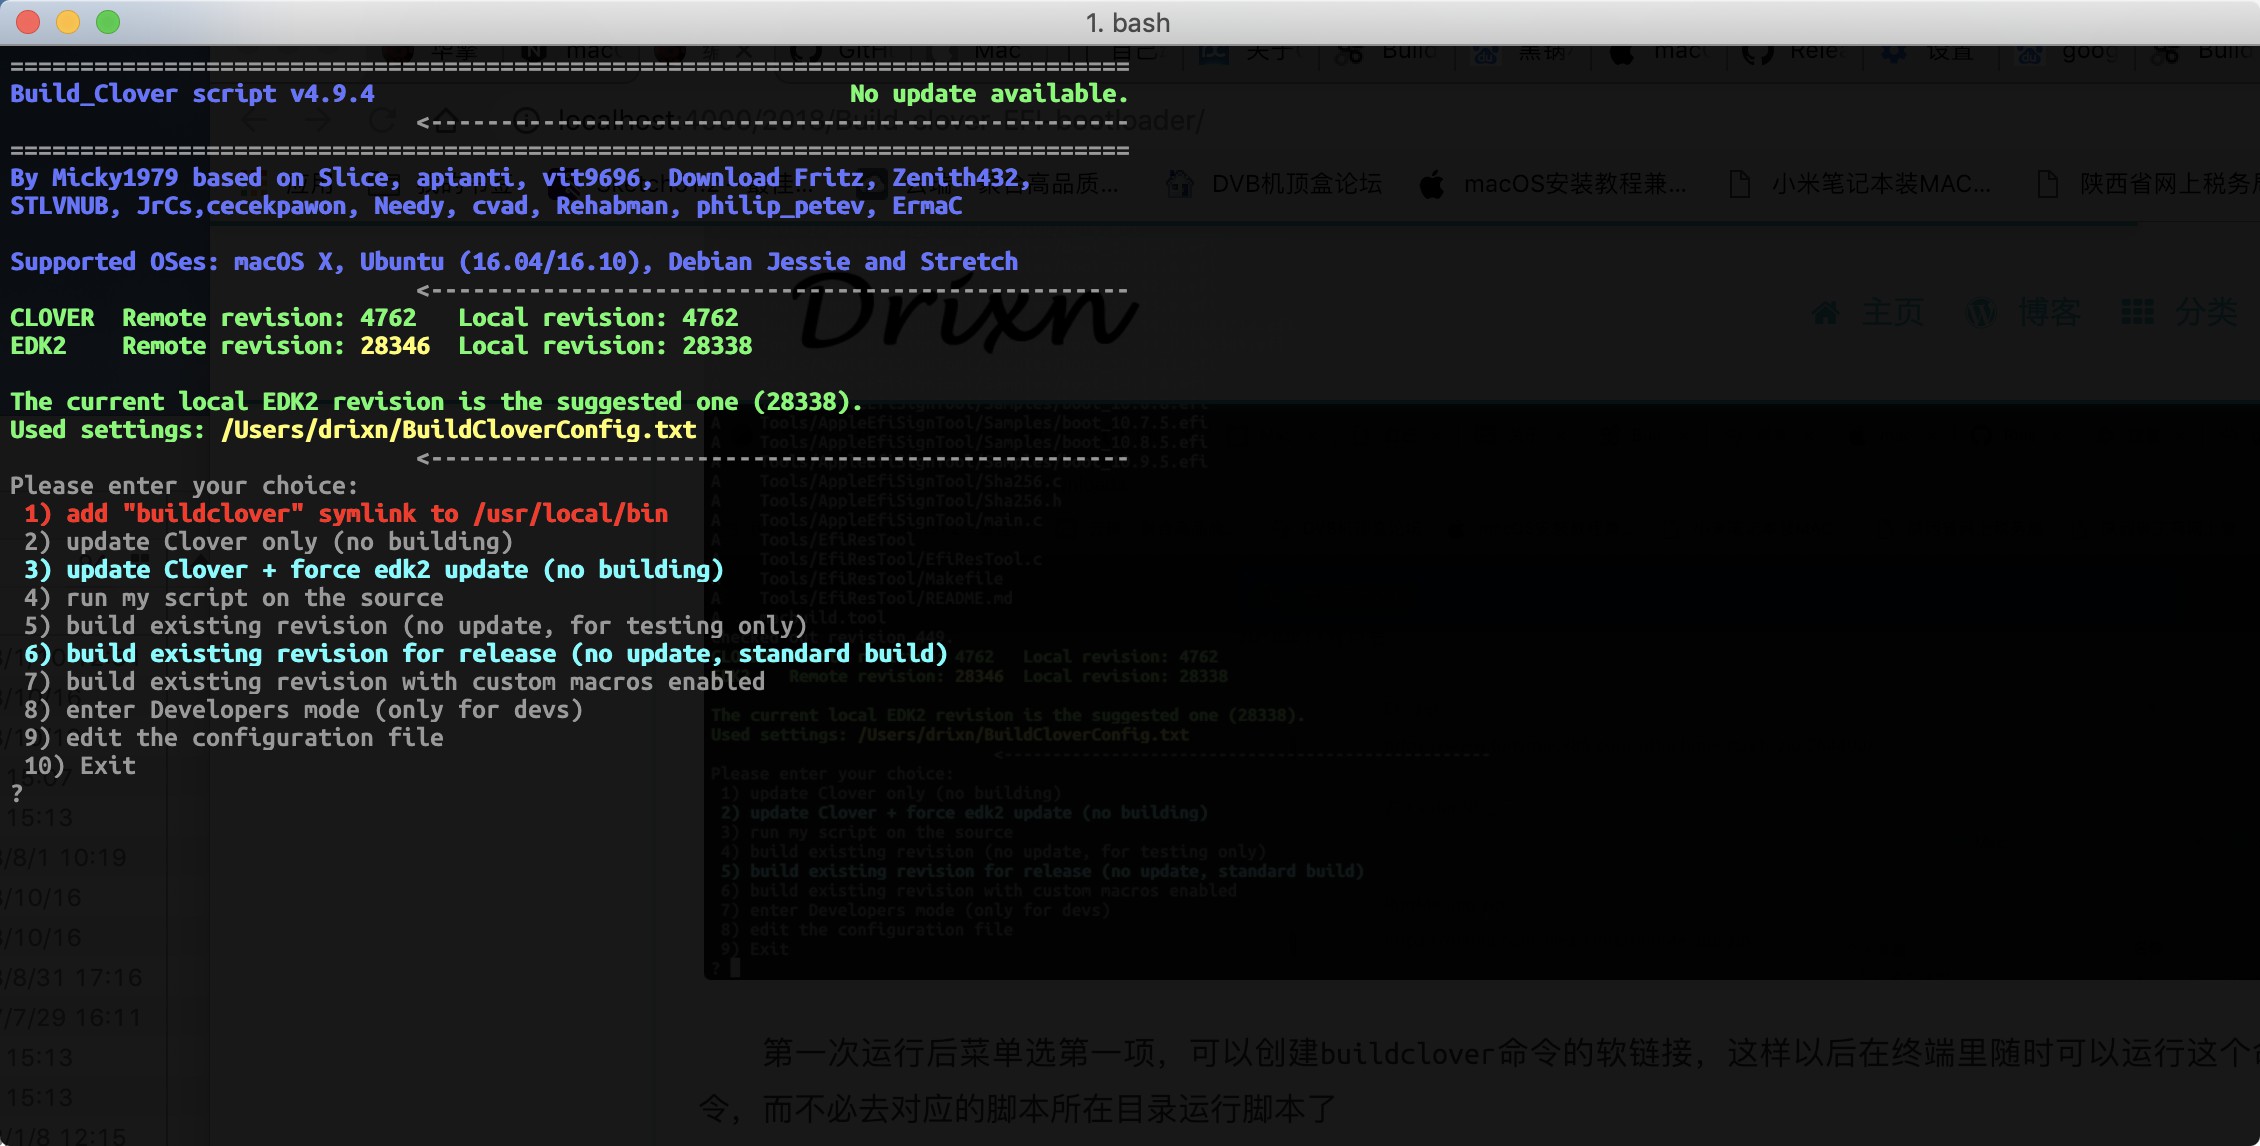Minimize the bash terminal window
Screen dimensions: 2260x1146
click(68, 22)
